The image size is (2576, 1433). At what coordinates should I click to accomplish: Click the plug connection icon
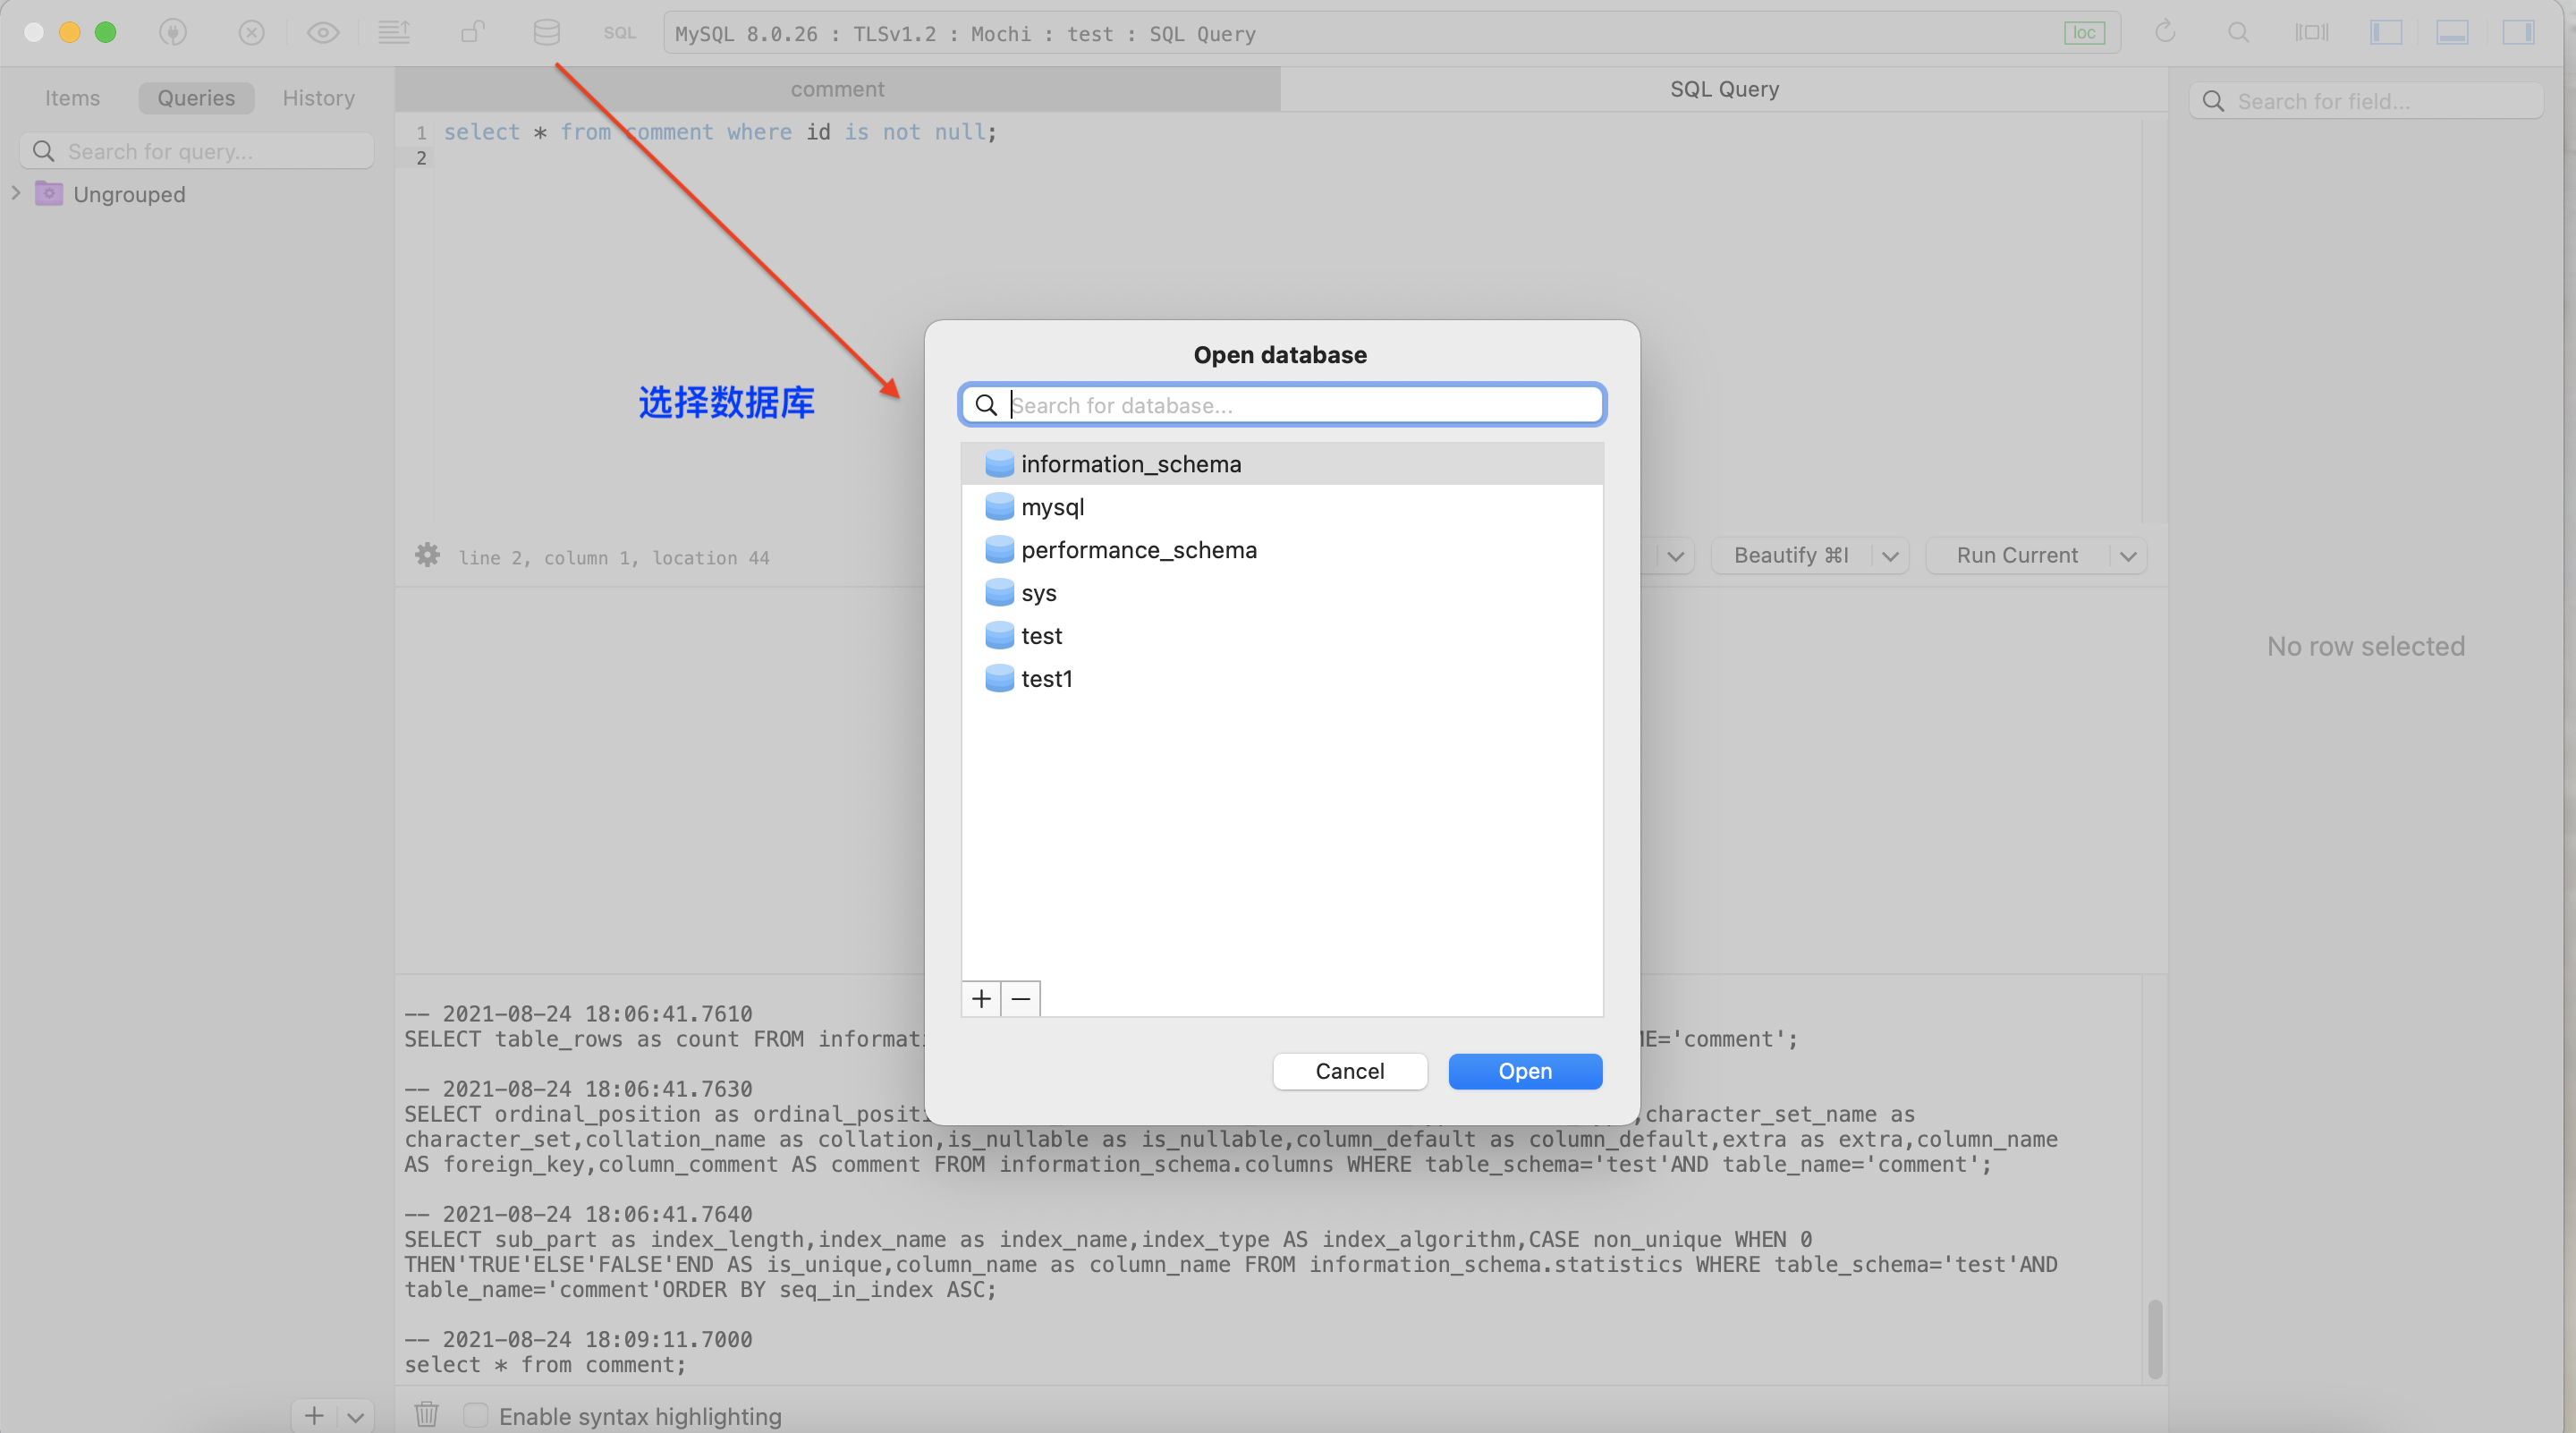[x=173, y=32]
